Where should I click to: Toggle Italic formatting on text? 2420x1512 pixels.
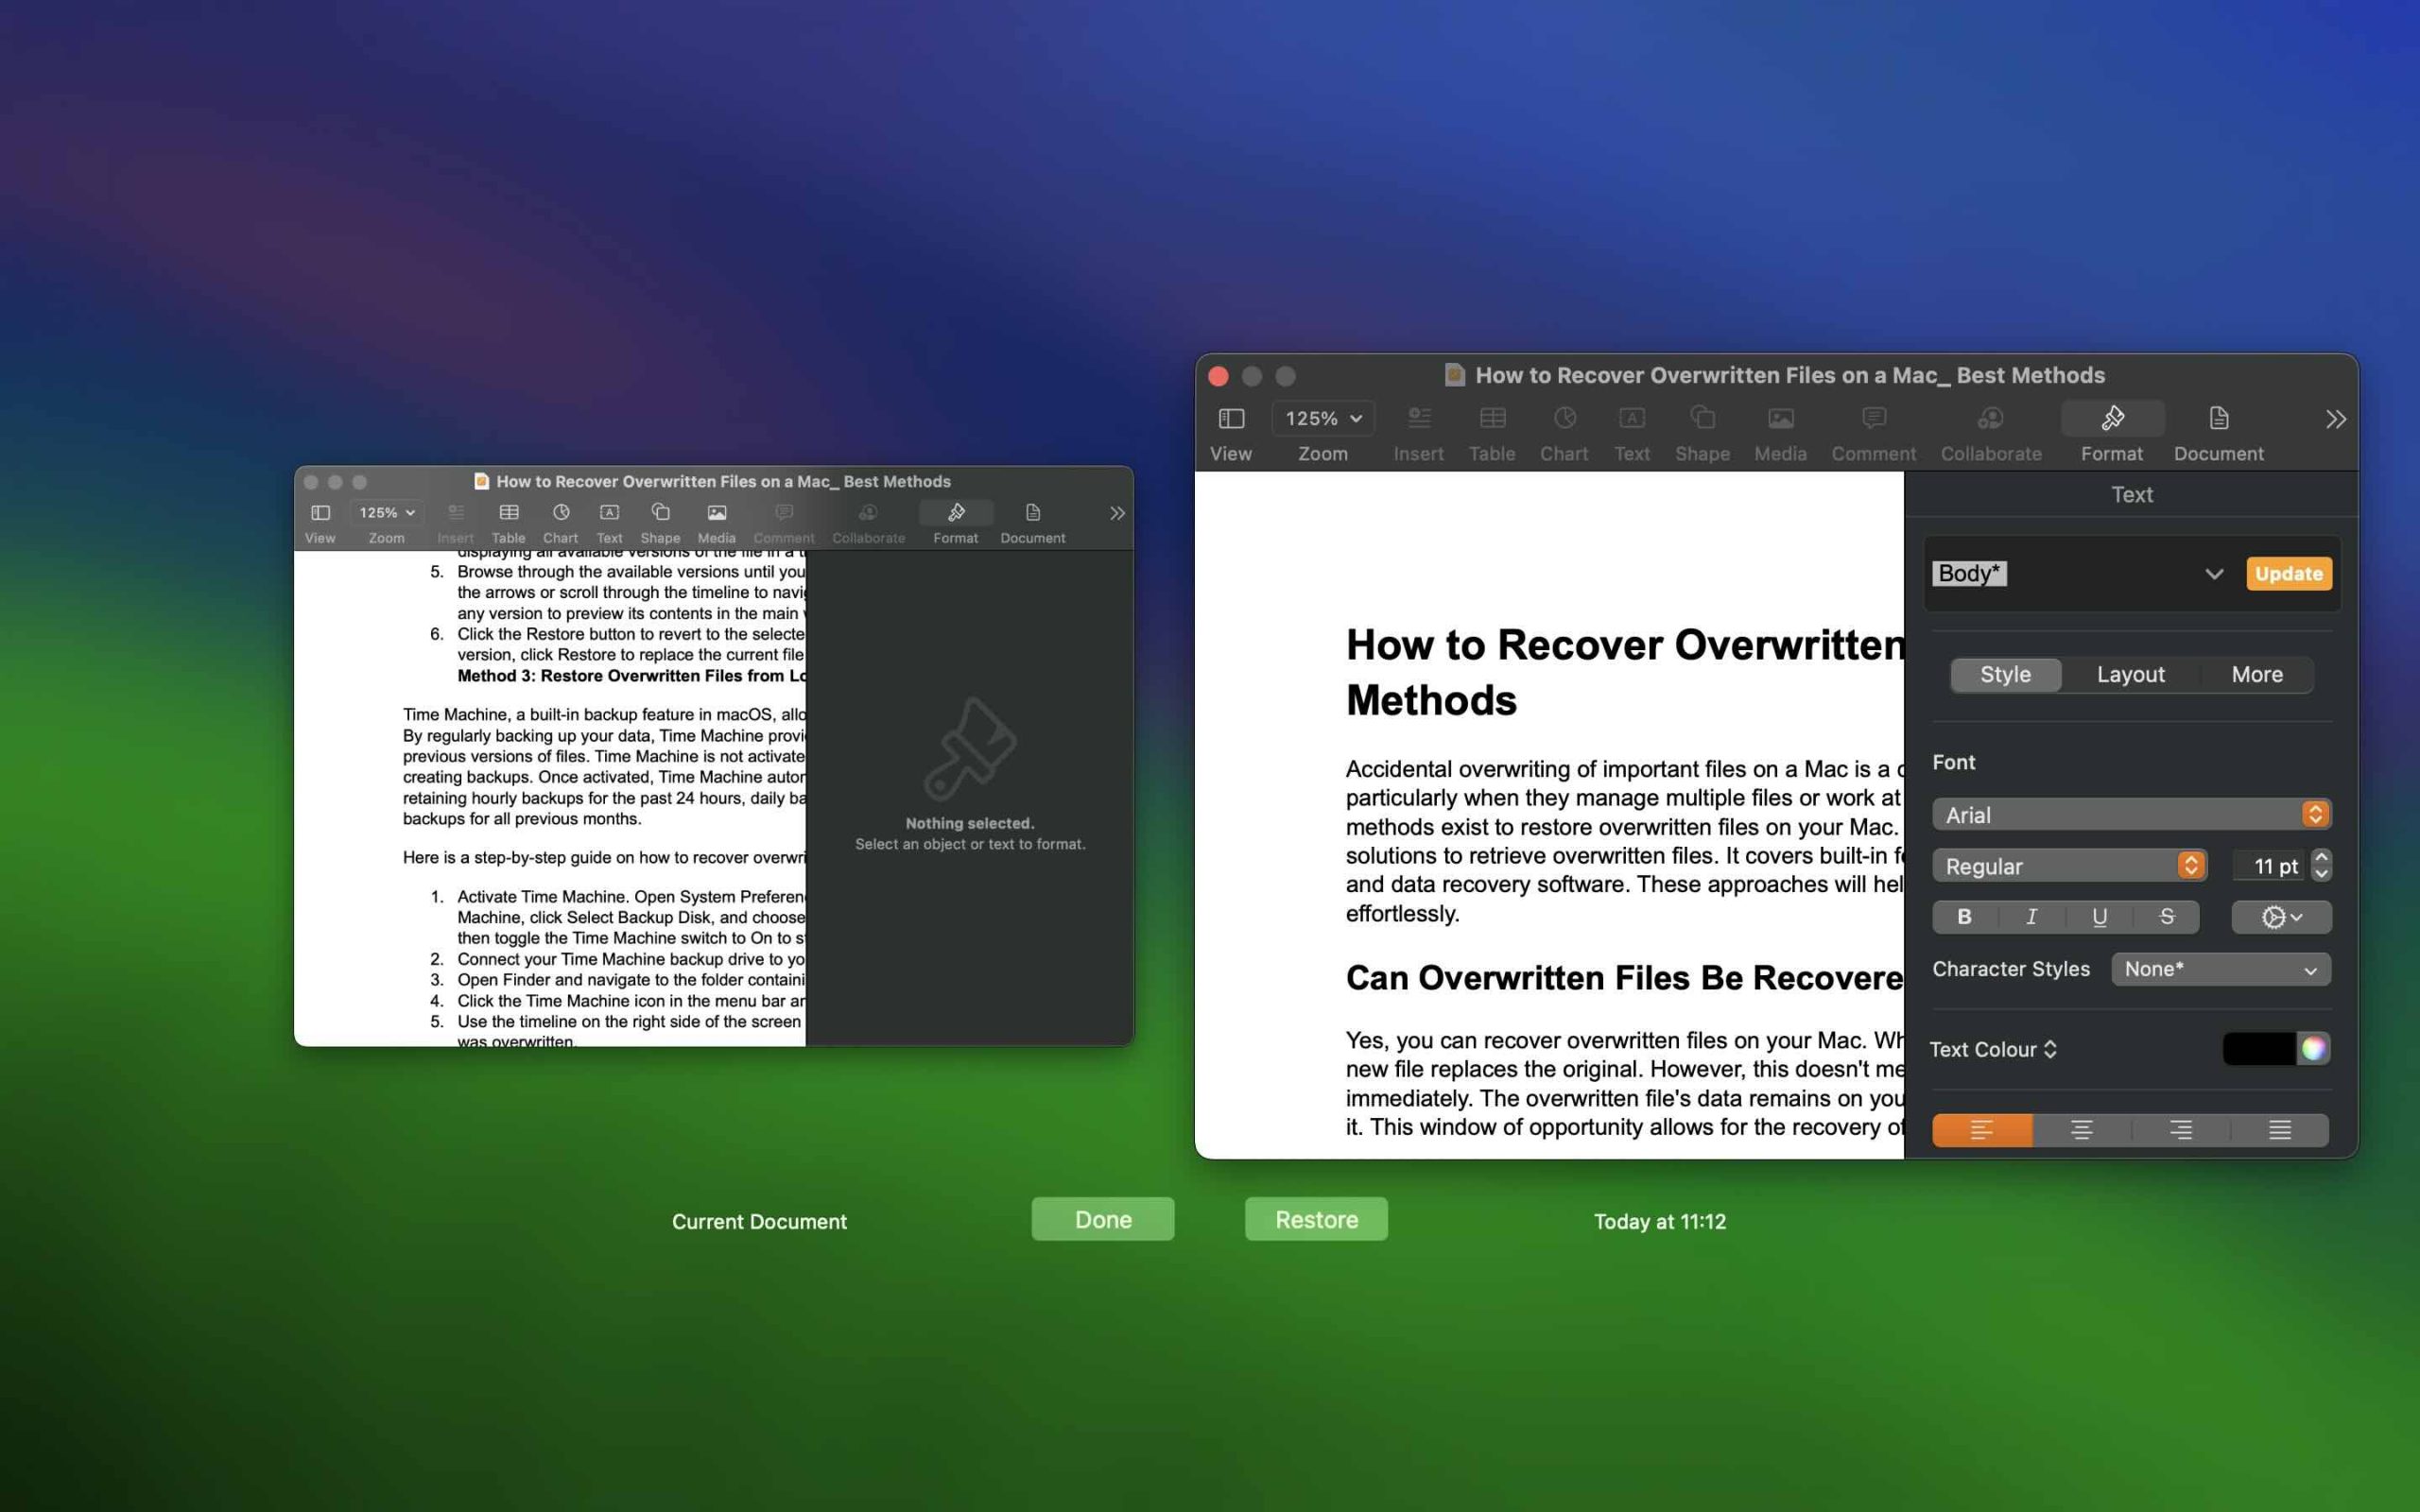pos(2030,917)
